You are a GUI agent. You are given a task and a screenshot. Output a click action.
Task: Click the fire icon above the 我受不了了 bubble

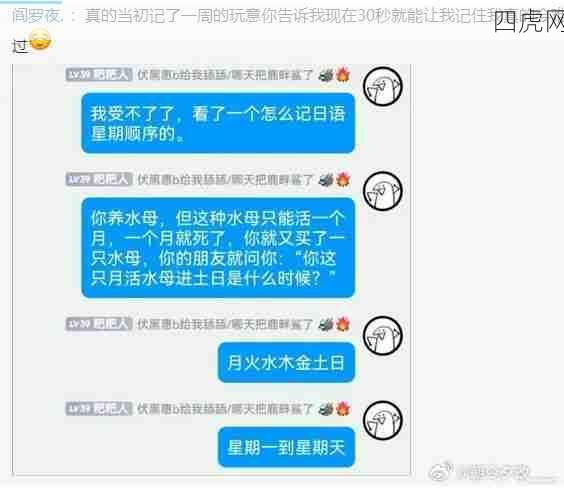(x=343, y=74)
